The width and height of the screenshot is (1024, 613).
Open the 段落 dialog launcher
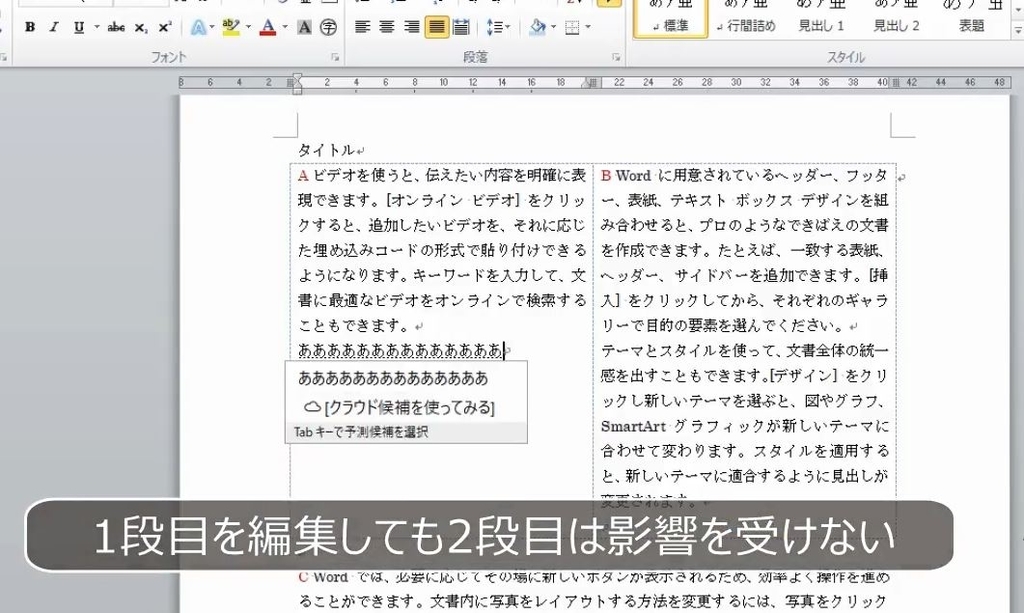[616, 57]
